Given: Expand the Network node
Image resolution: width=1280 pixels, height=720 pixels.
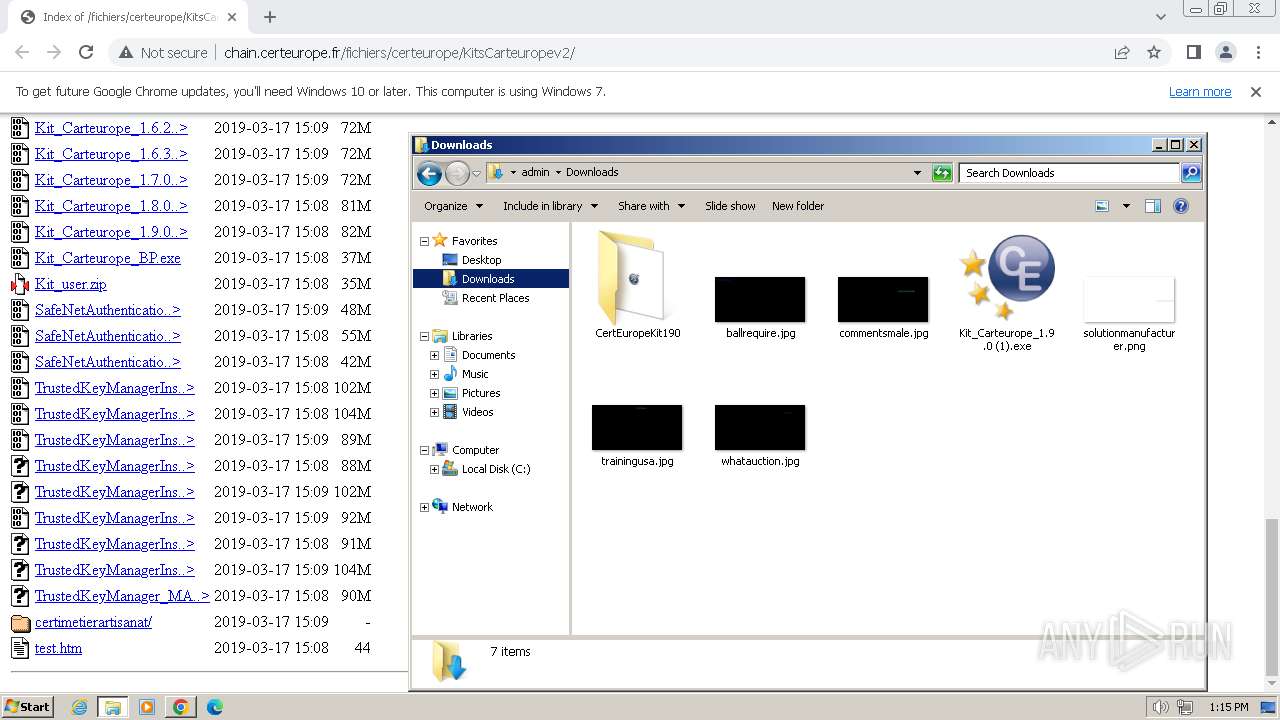Looking at the screenshot, I should [424, 507].
